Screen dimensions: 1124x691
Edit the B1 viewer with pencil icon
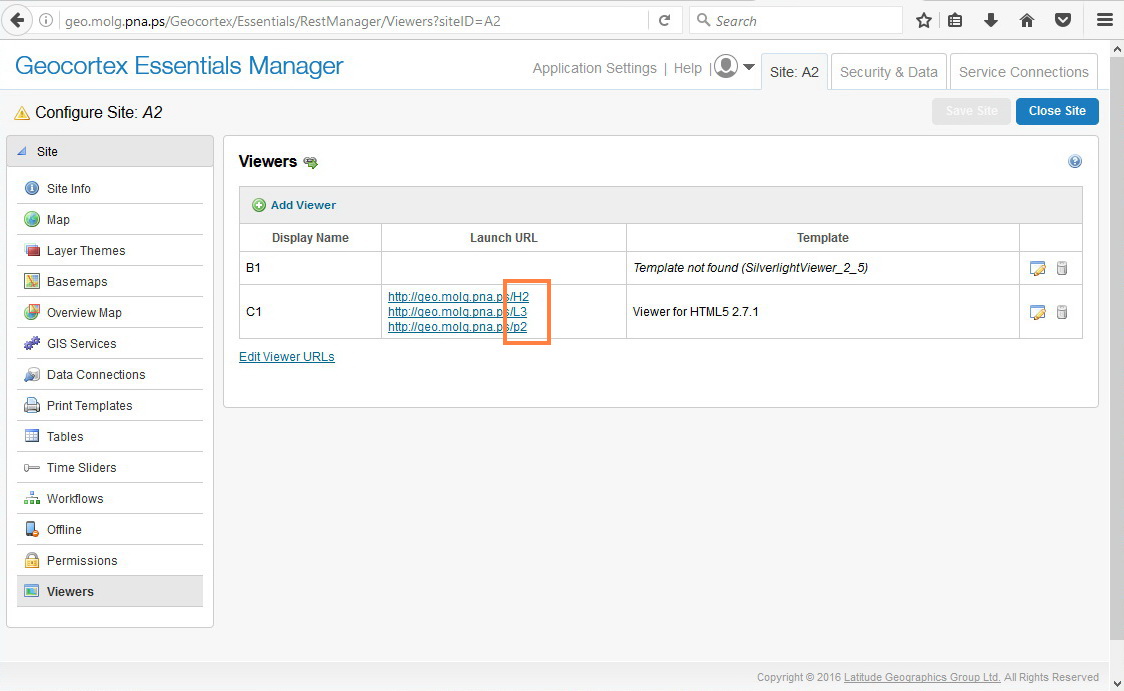point(1037,268)
